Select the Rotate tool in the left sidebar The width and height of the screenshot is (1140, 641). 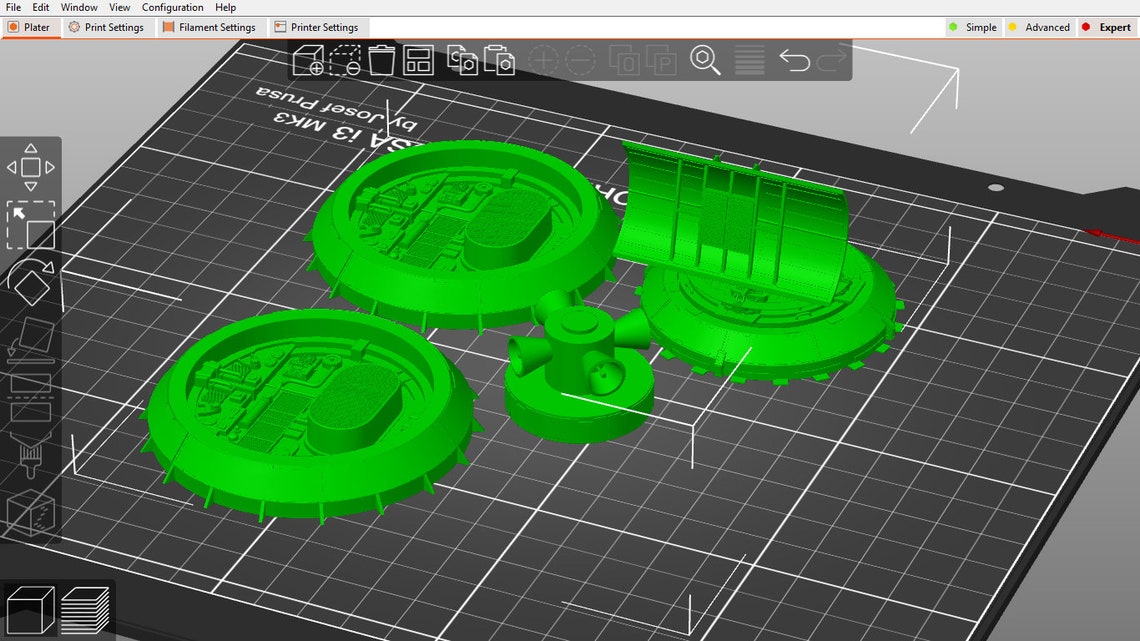[31, 282]
